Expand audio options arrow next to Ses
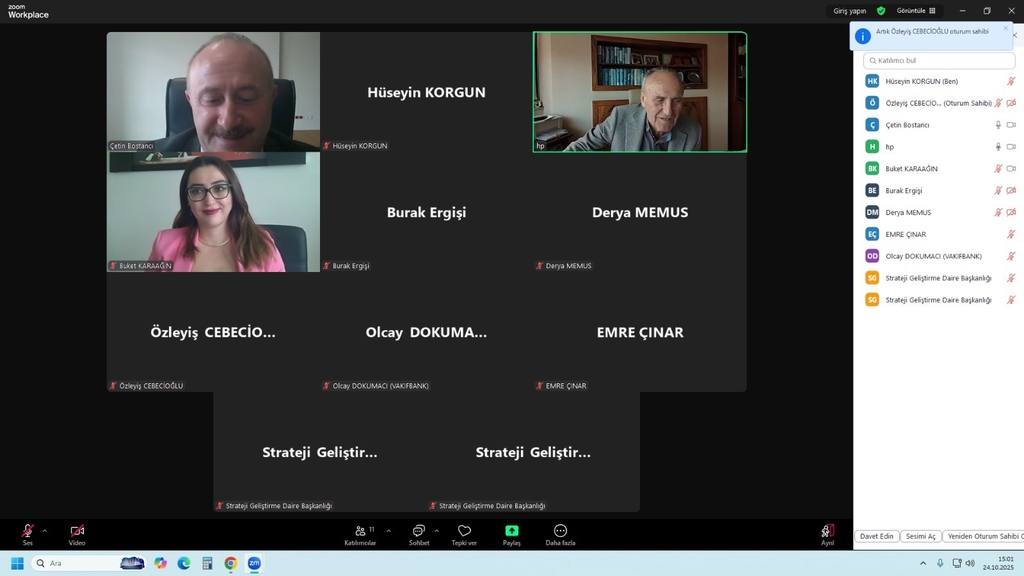1024x576 pixels. click(x=44, y=530)
